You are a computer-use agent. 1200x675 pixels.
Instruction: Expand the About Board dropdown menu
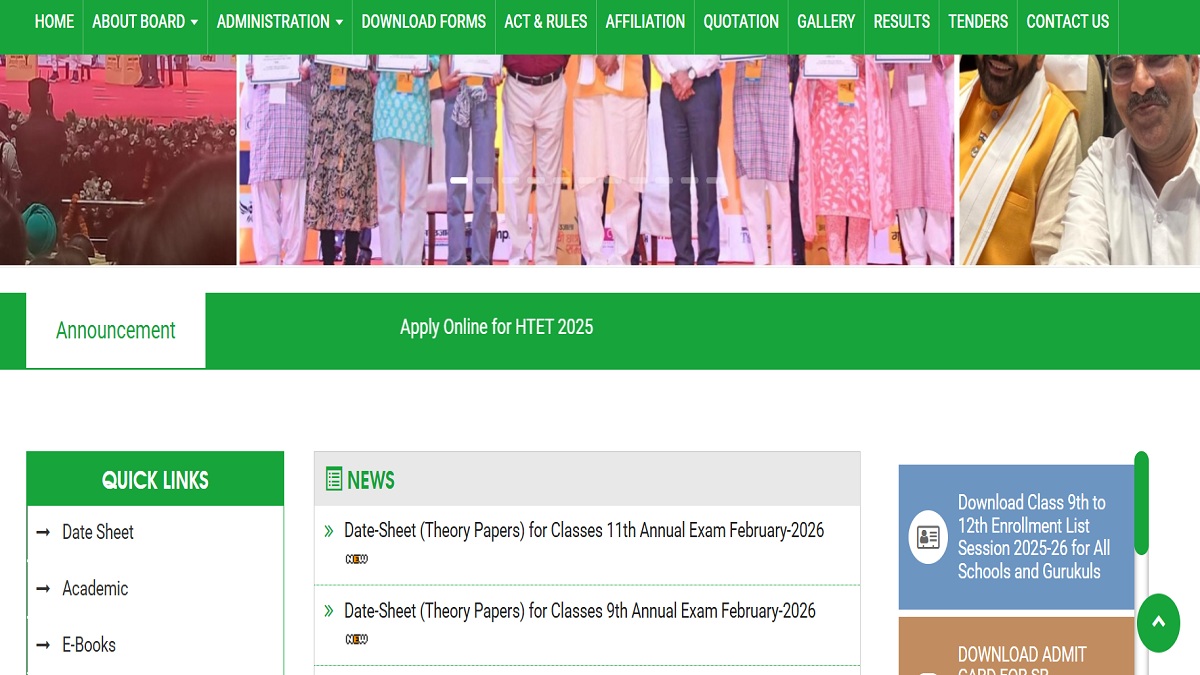pyautogui.click(x=145, y=21)
